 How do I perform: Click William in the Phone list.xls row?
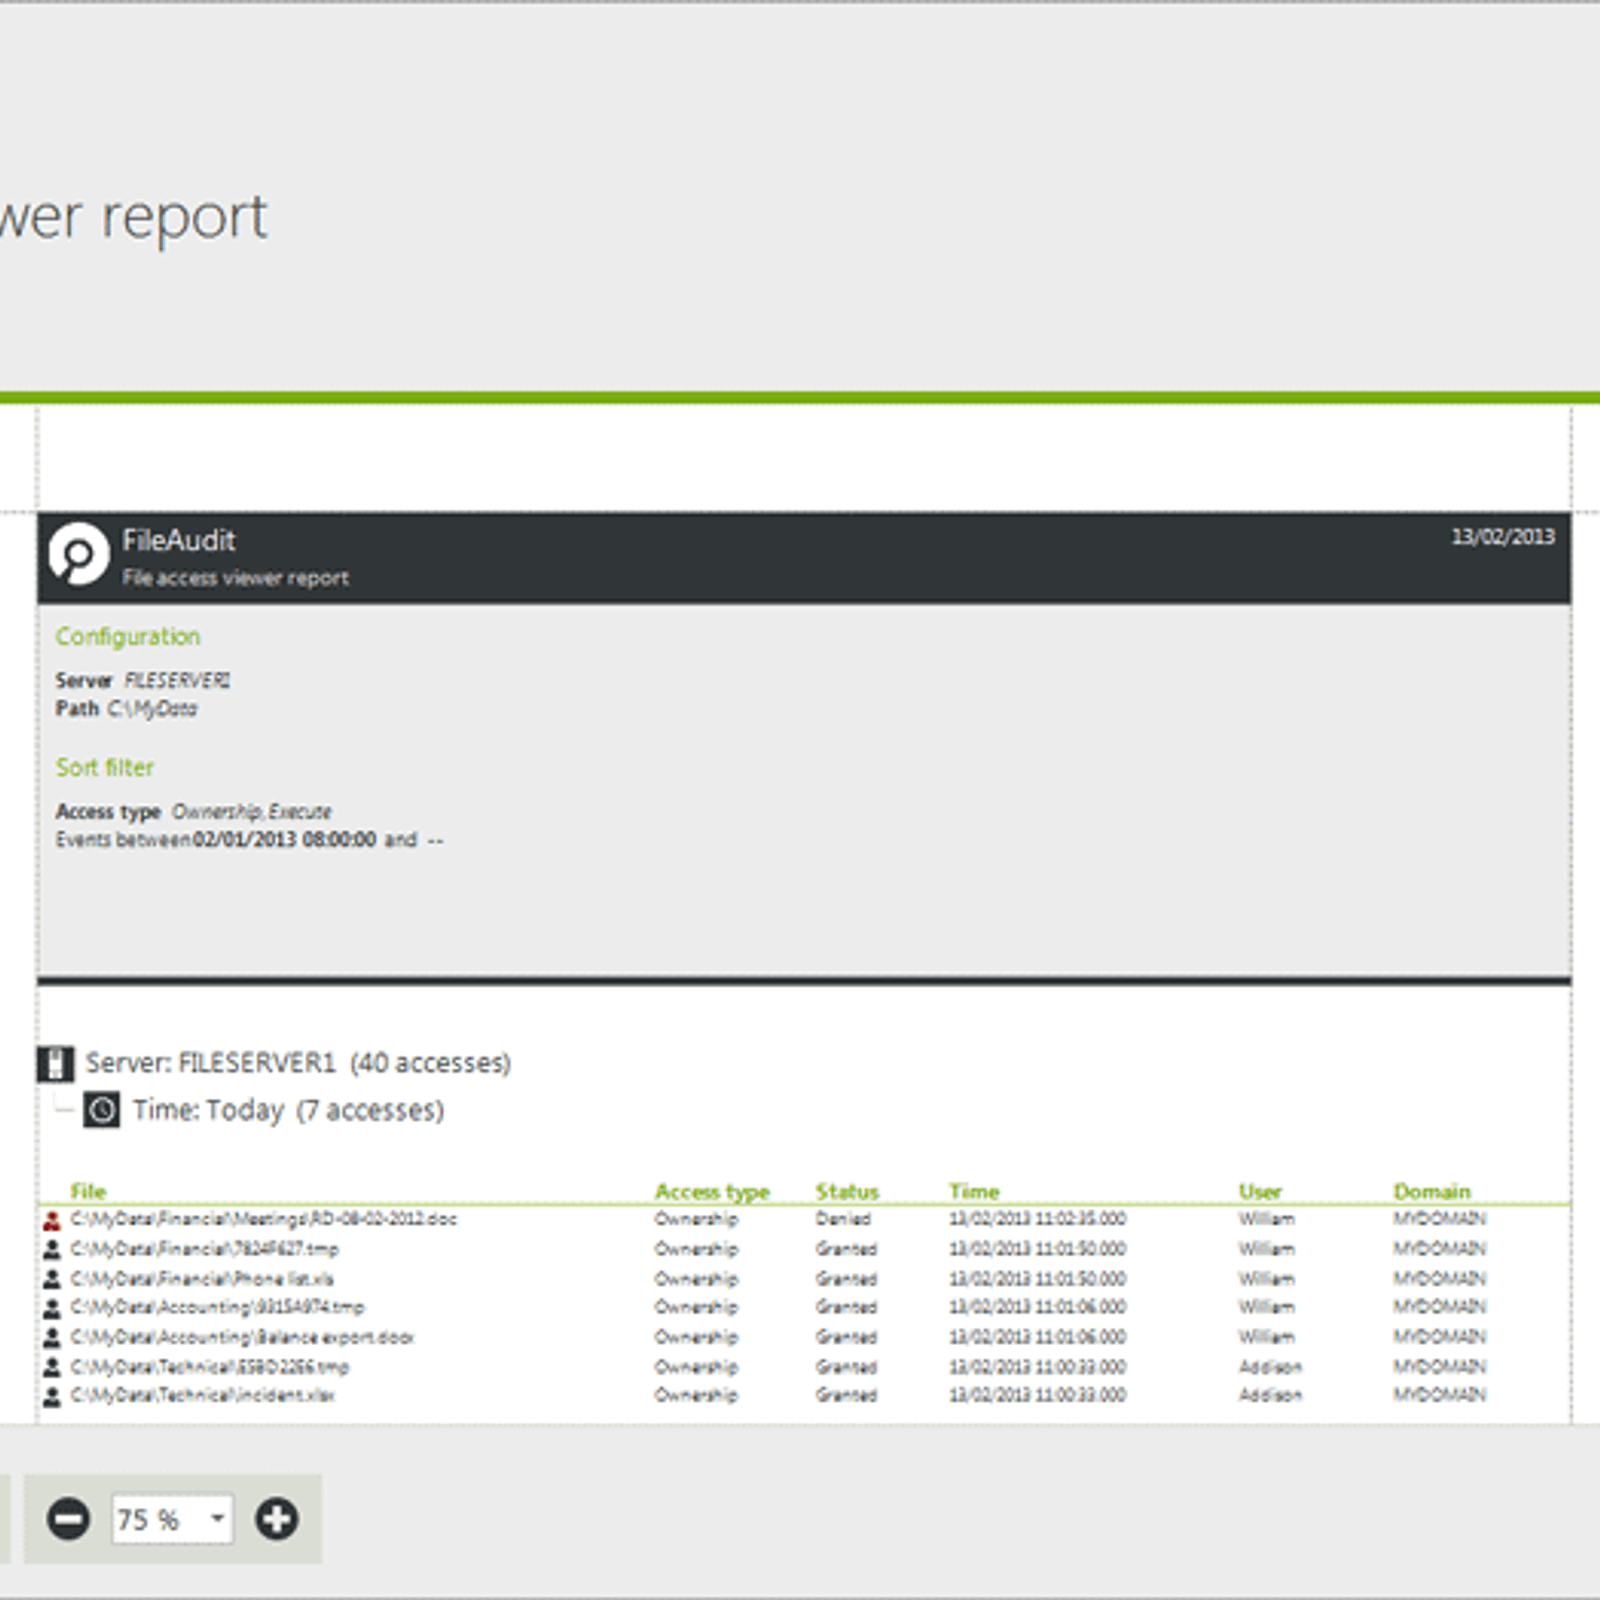[x=1266, y=1279]
